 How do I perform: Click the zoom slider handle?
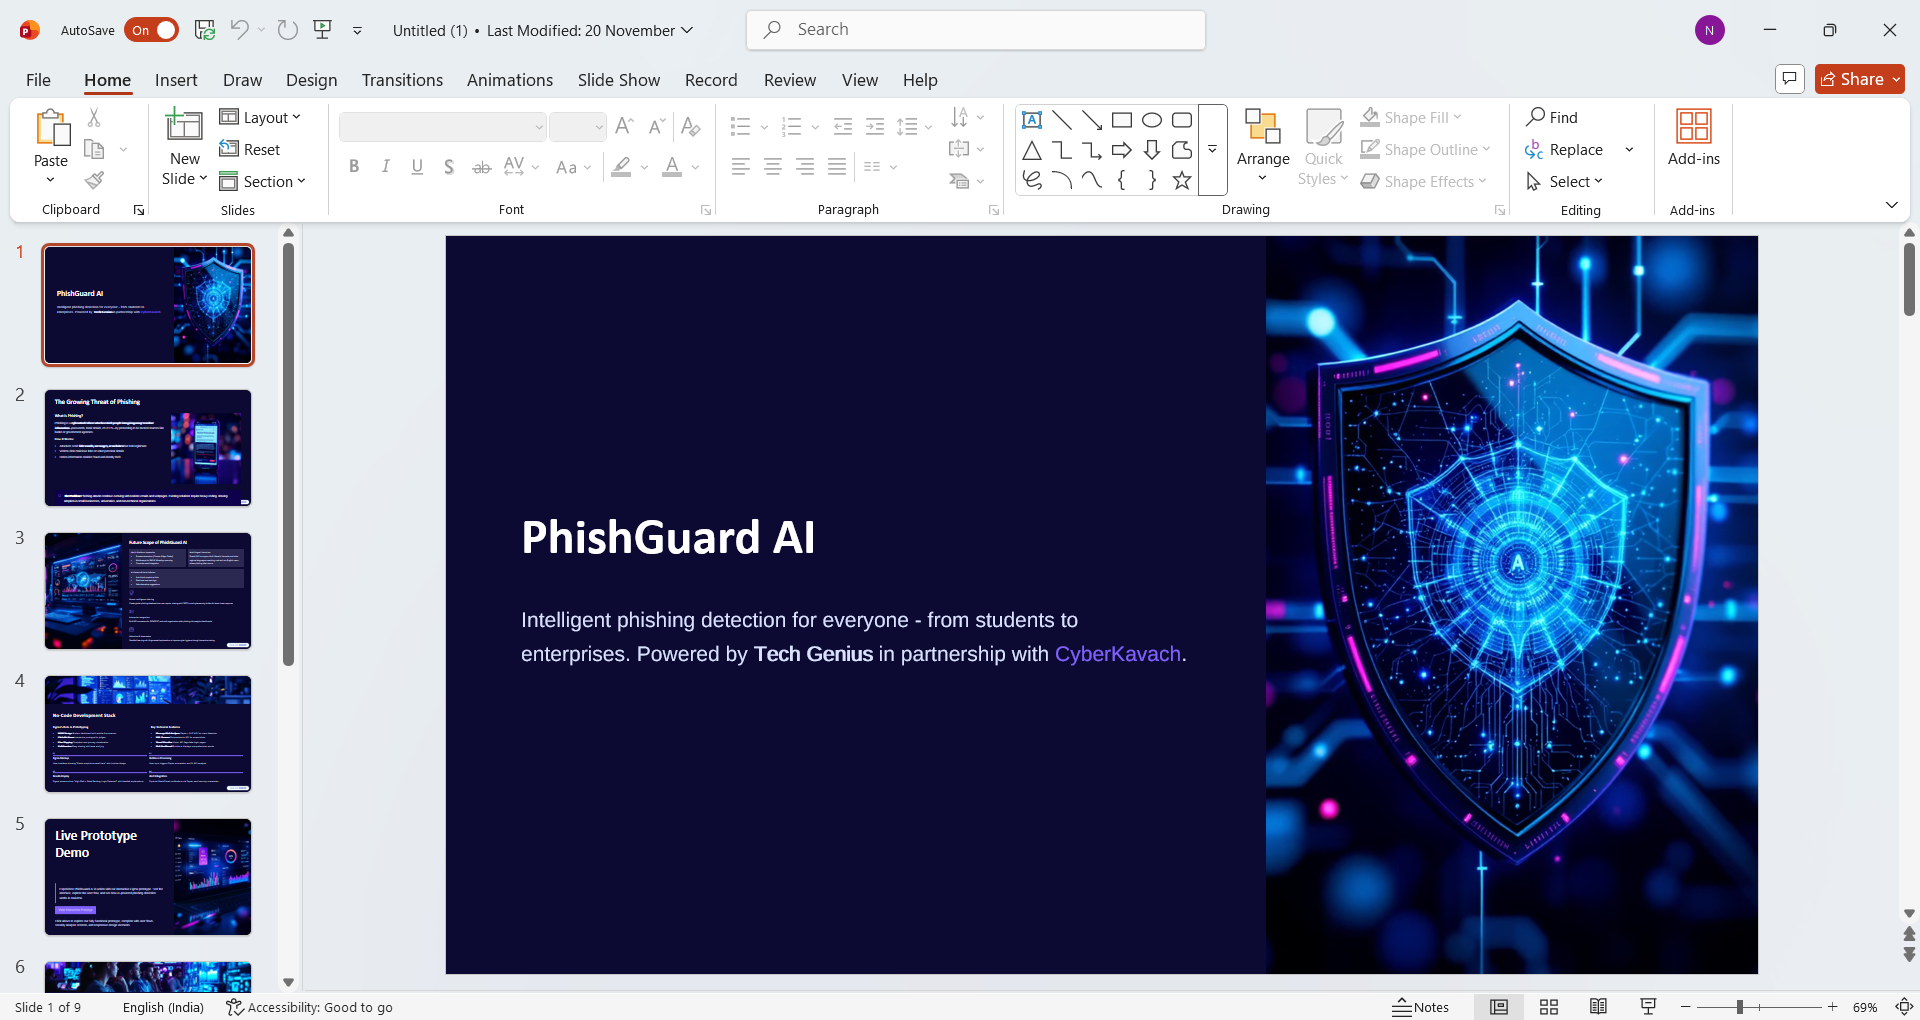coord(1740,1007)
